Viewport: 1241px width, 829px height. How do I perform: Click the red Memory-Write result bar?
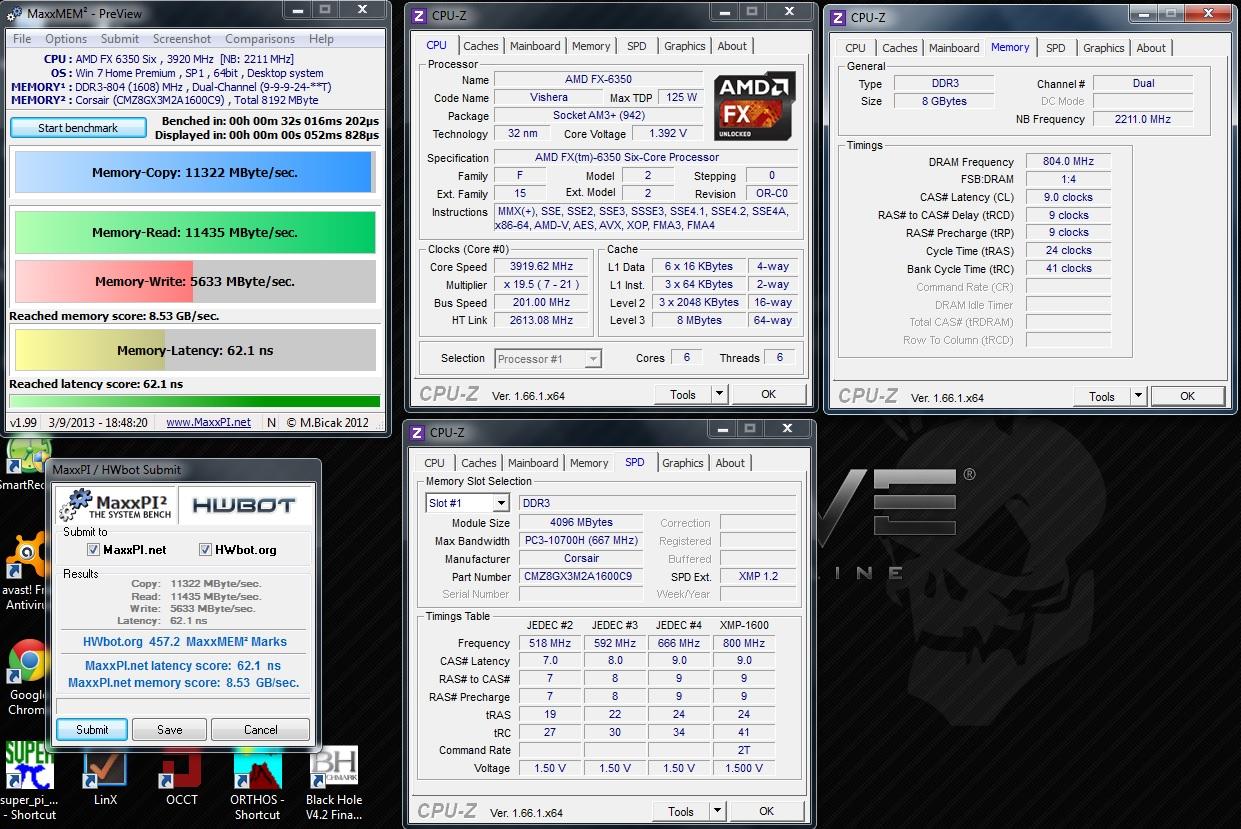tap(195, 281)
